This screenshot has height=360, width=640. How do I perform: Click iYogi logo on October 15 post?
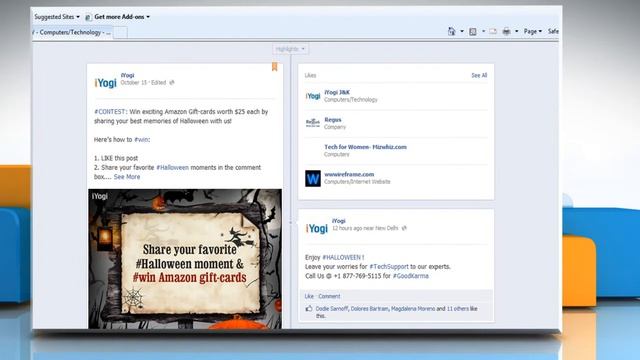(x=105, y=83)
